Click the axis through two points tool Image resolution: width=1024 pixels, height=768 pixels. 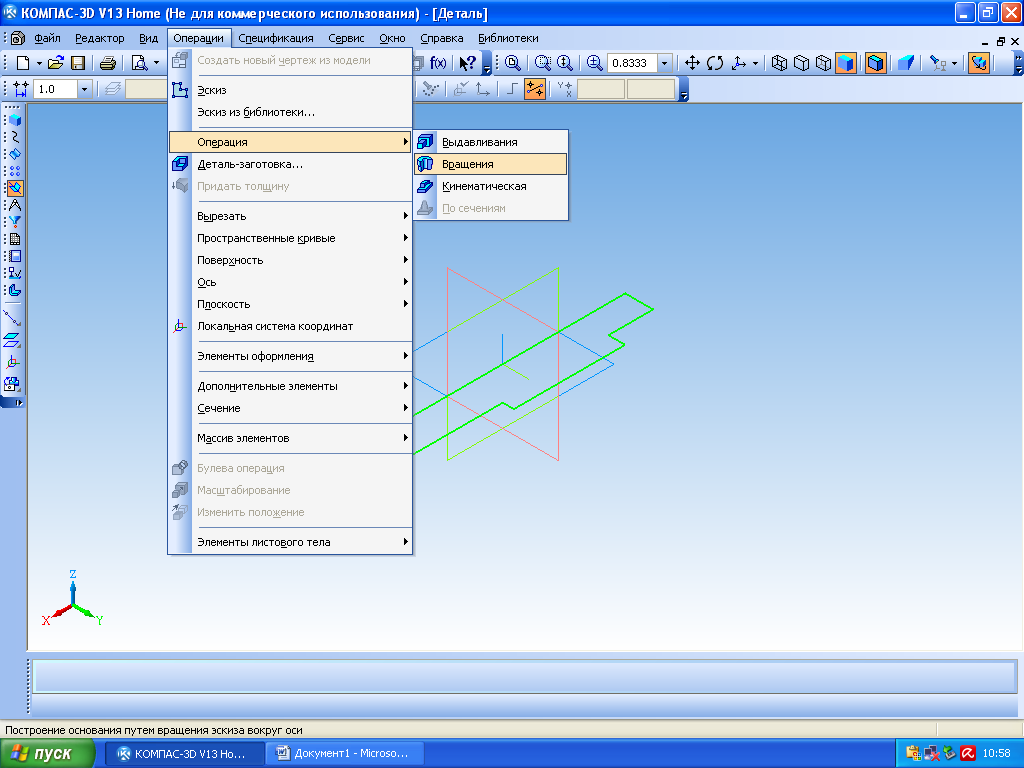[12, 318]
